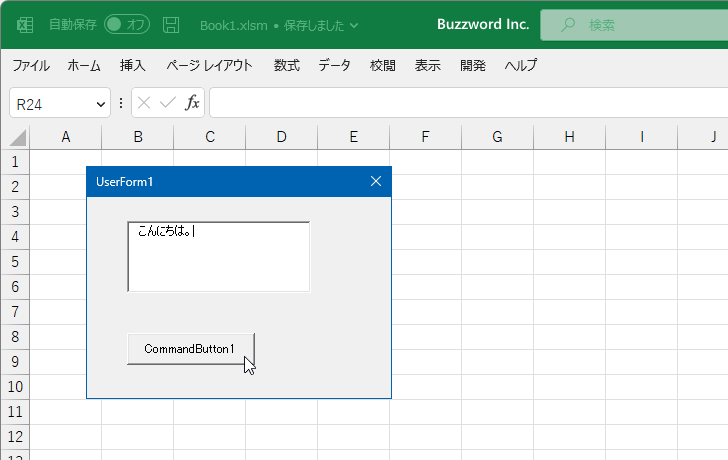Click the formula bar enter checkmark icon

coord(168,103)
